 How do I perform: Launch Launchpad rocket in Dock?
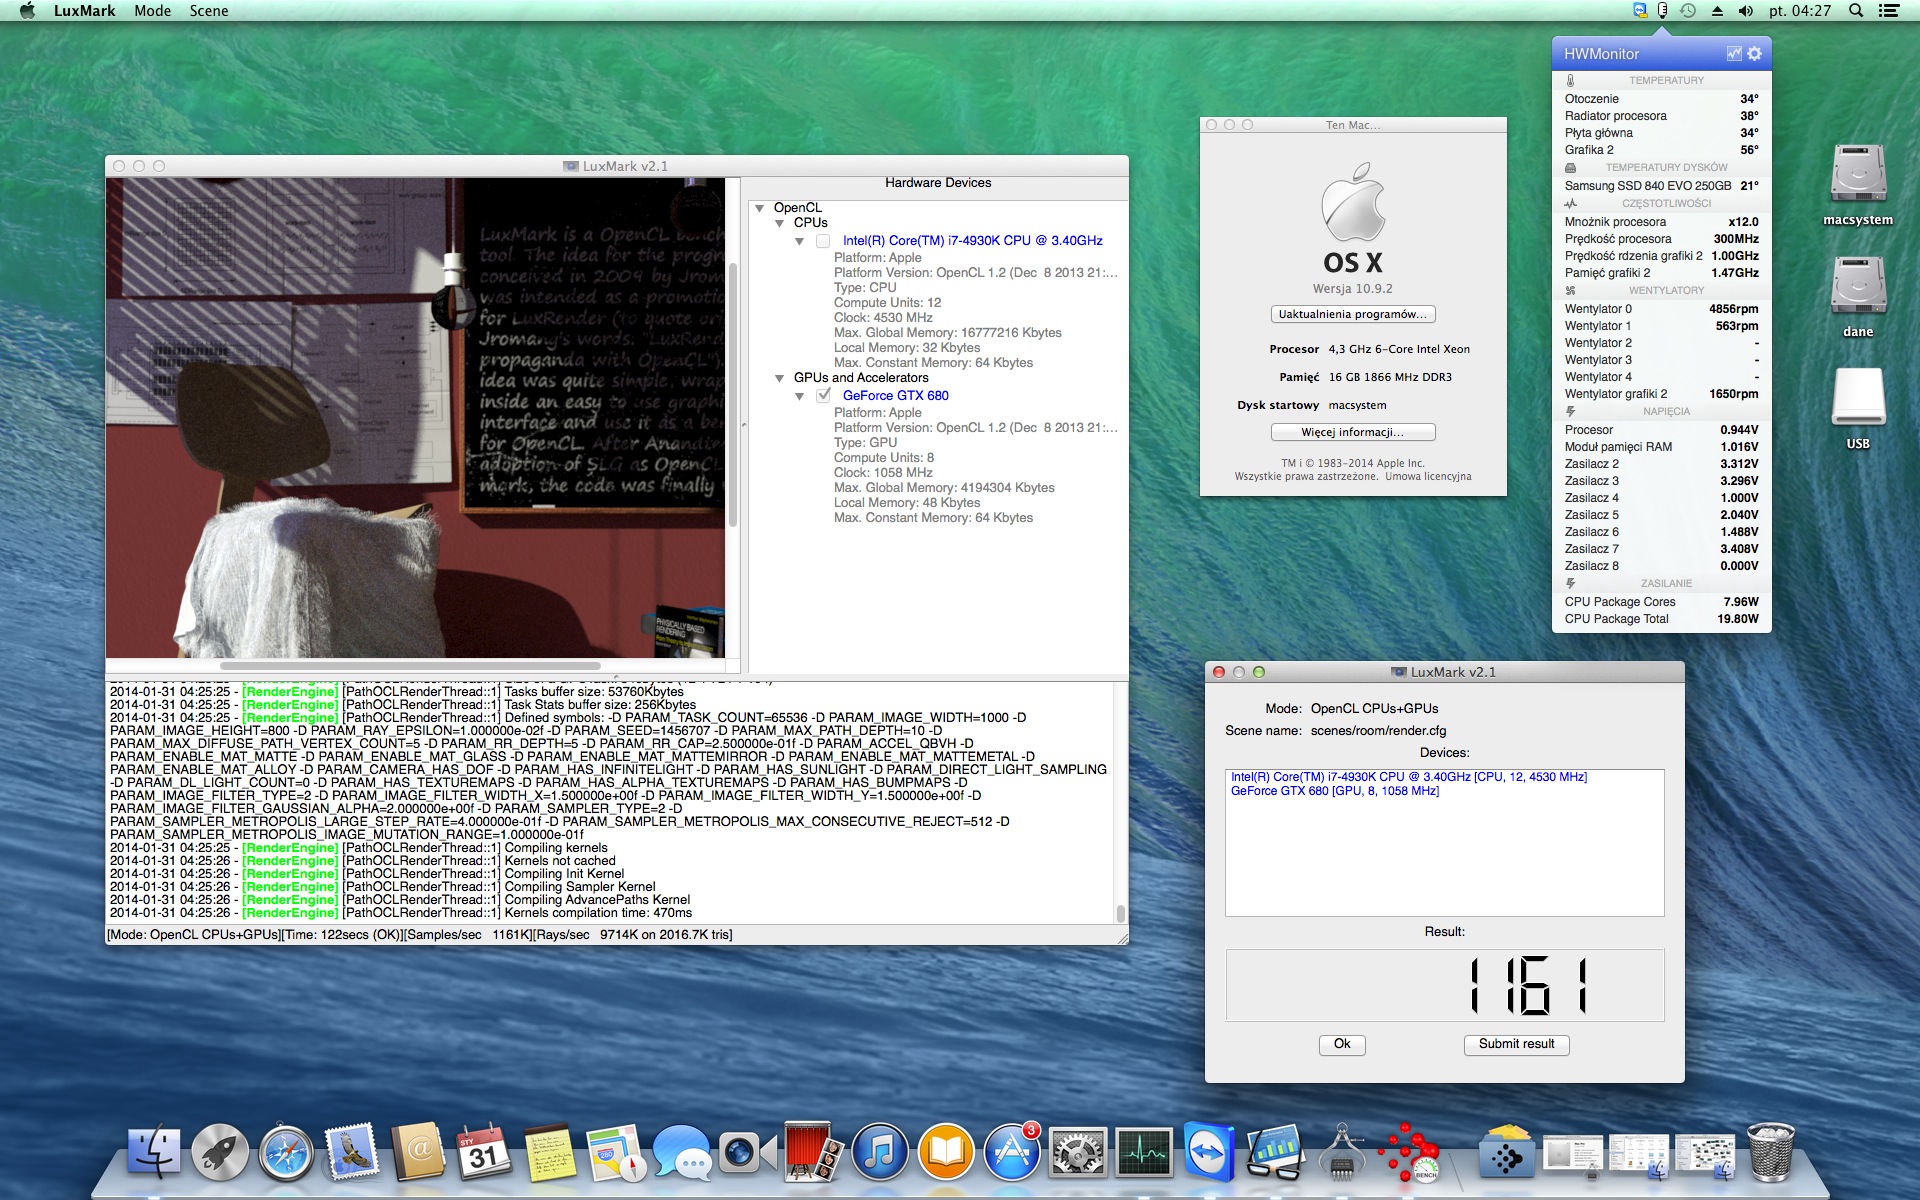tap(220, 1152)
